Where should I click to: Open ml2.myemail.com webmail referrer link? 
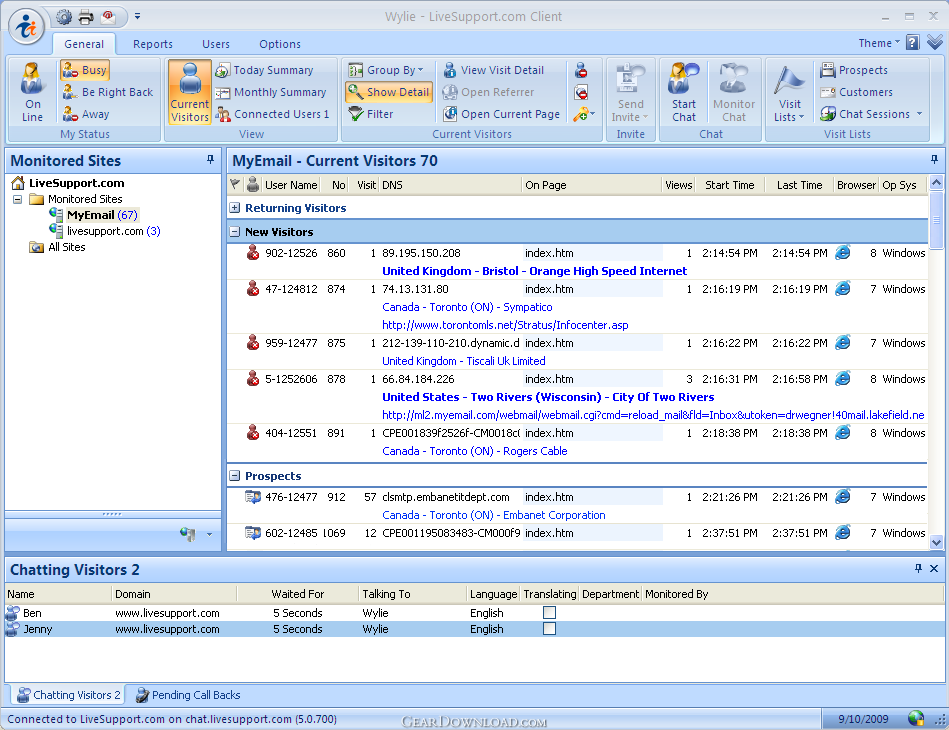point(653,415)
